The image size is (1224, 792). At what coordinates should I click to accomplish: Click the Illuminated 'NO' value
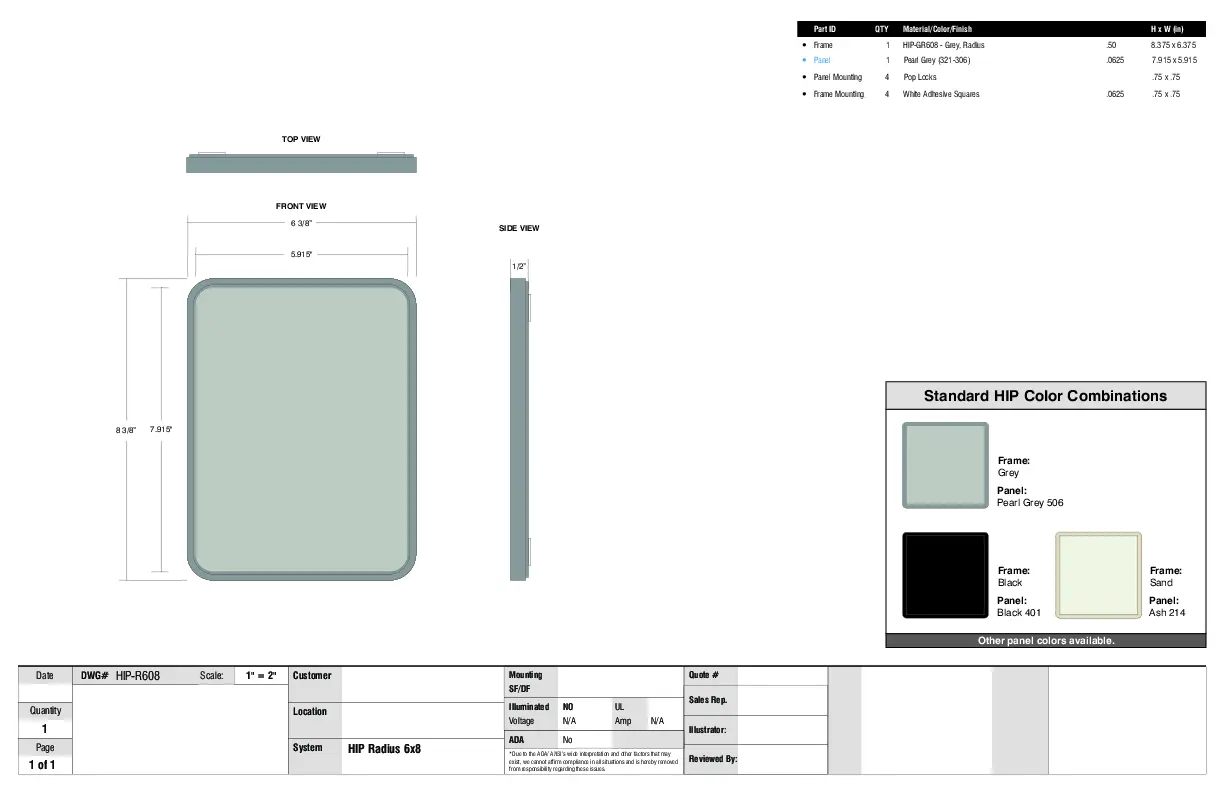click(x=568, y=706)
